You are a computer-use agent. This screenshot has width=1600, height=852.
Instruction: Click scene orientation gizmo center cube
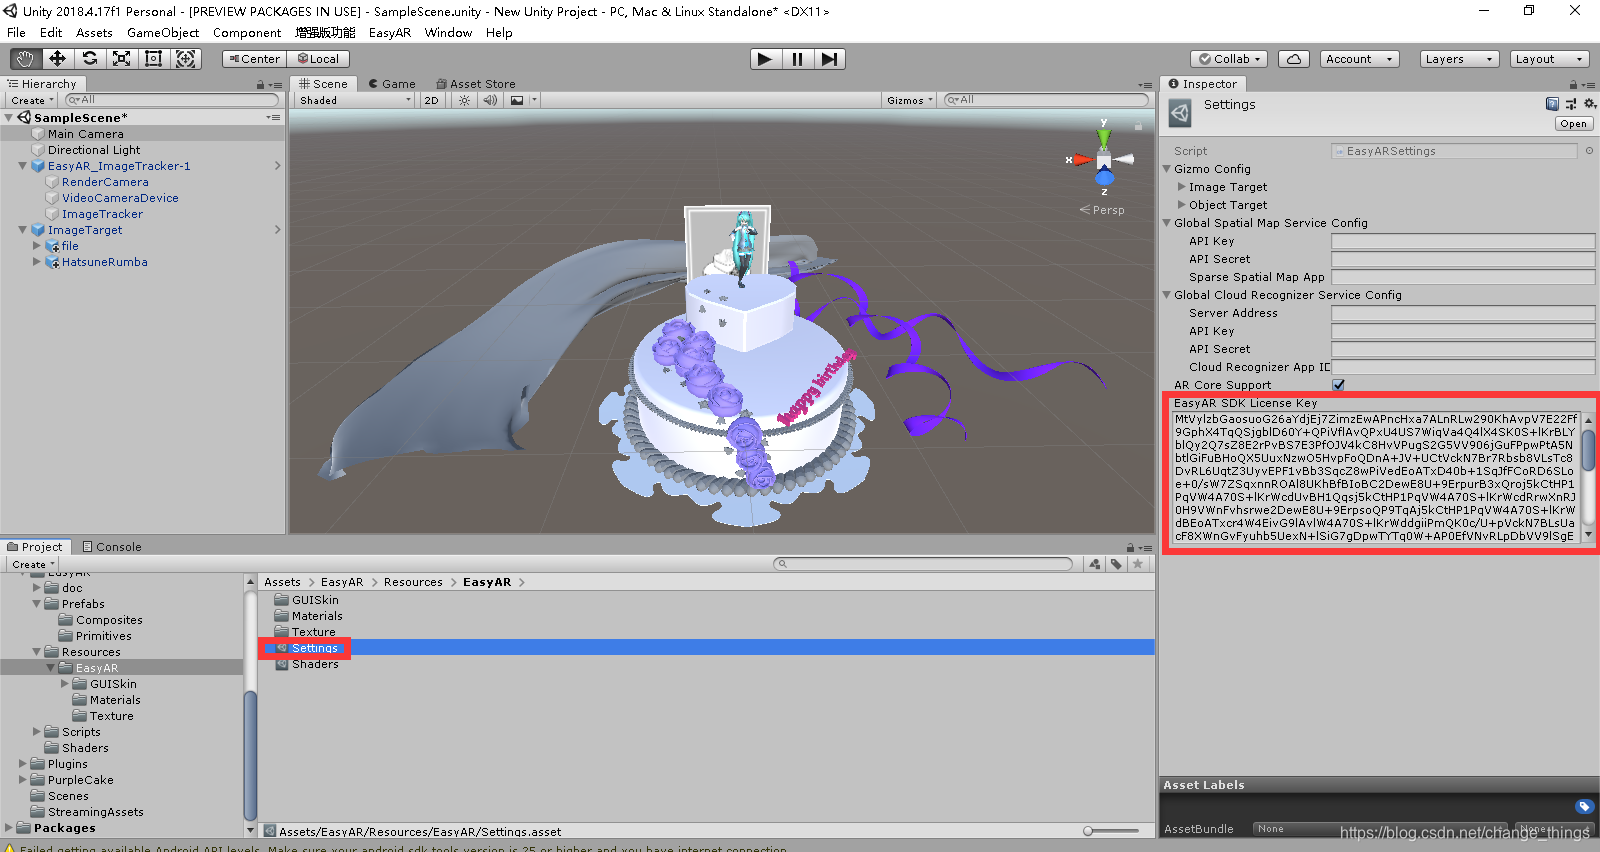click(1104, 161)
